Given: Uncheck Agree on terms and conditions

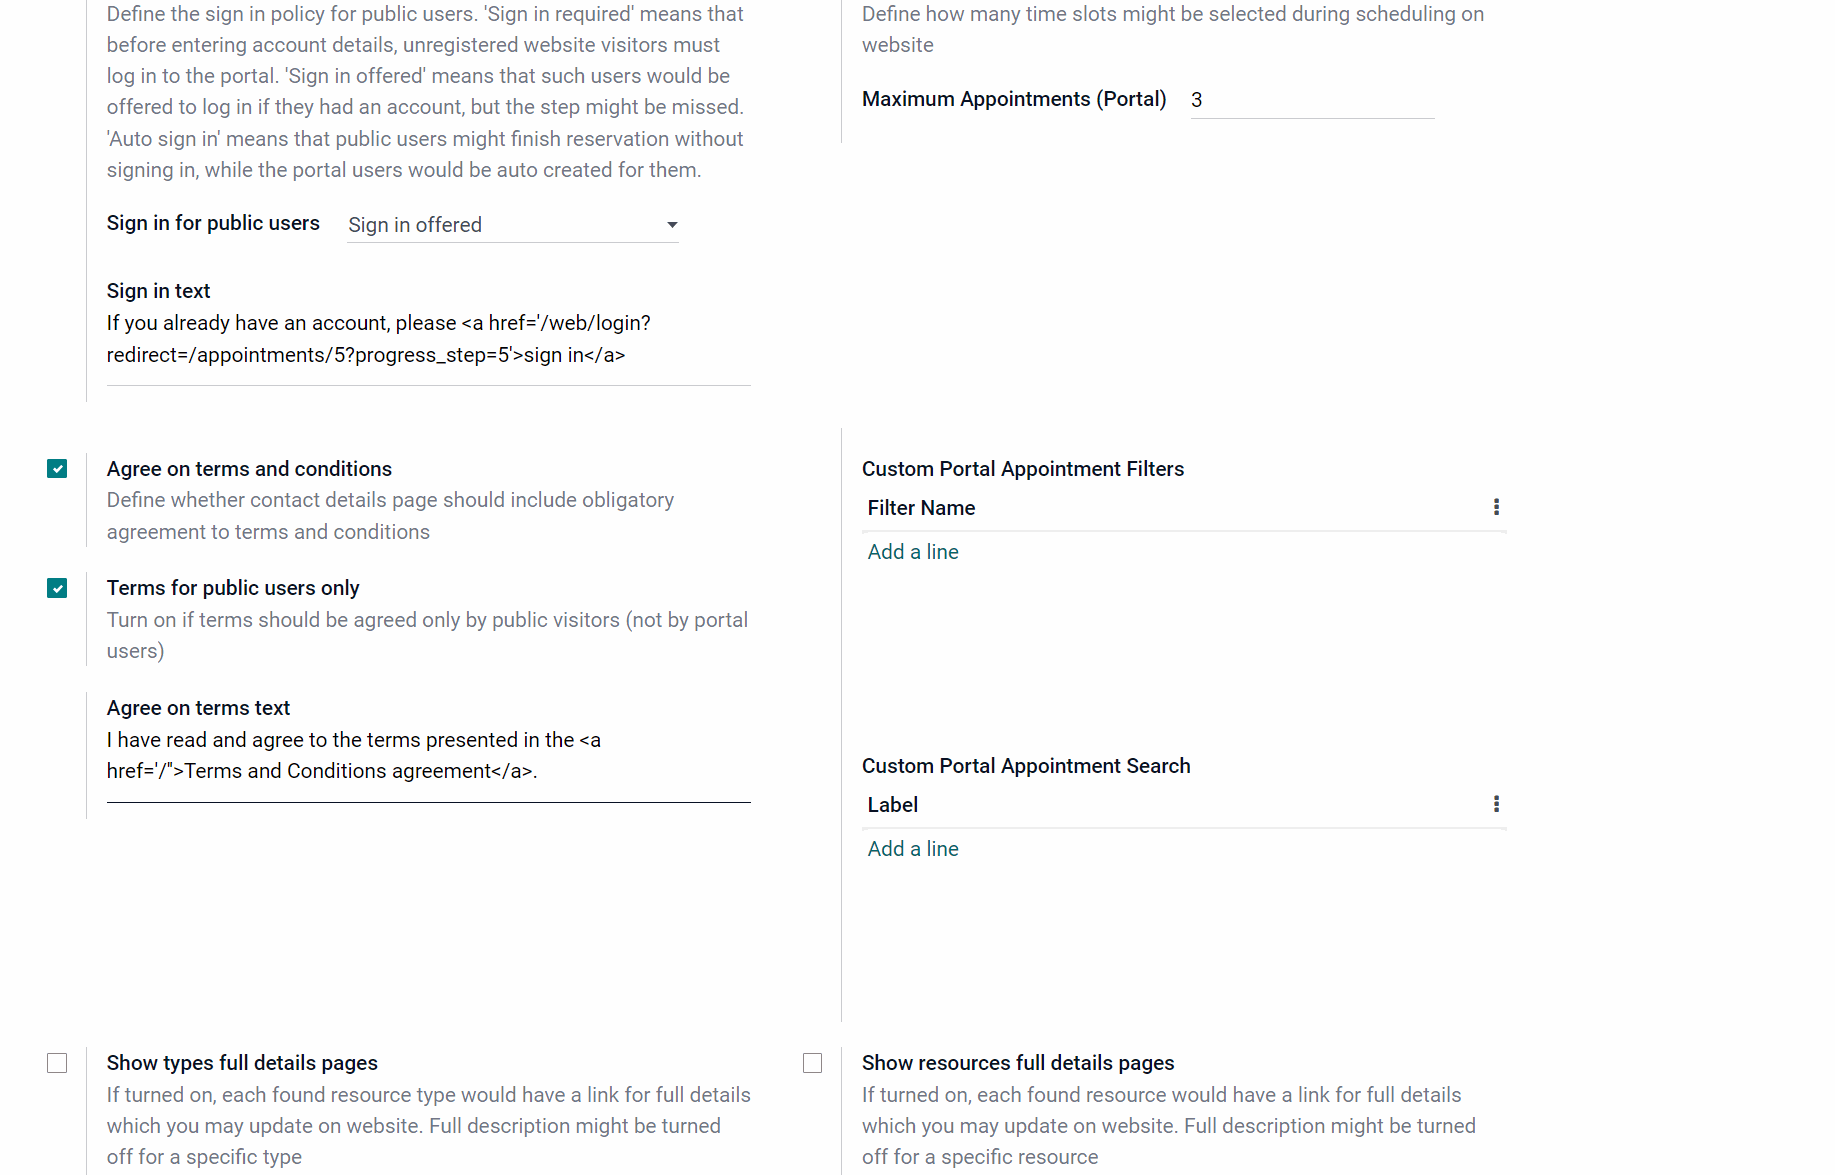Looking at the screenshot, I should [x=57, y=469].
